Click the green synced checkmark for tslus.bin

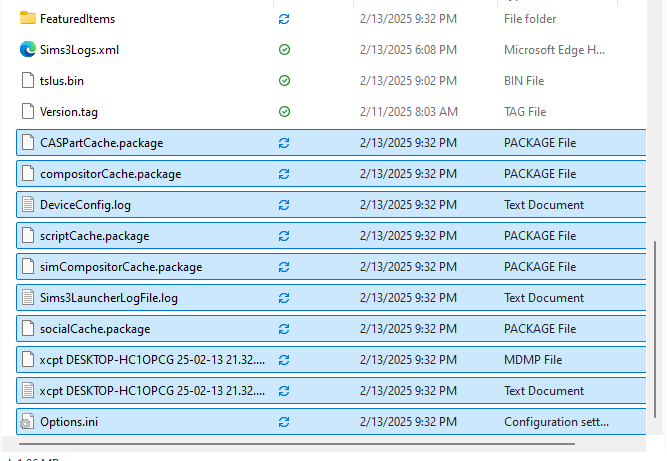[284, 80]
